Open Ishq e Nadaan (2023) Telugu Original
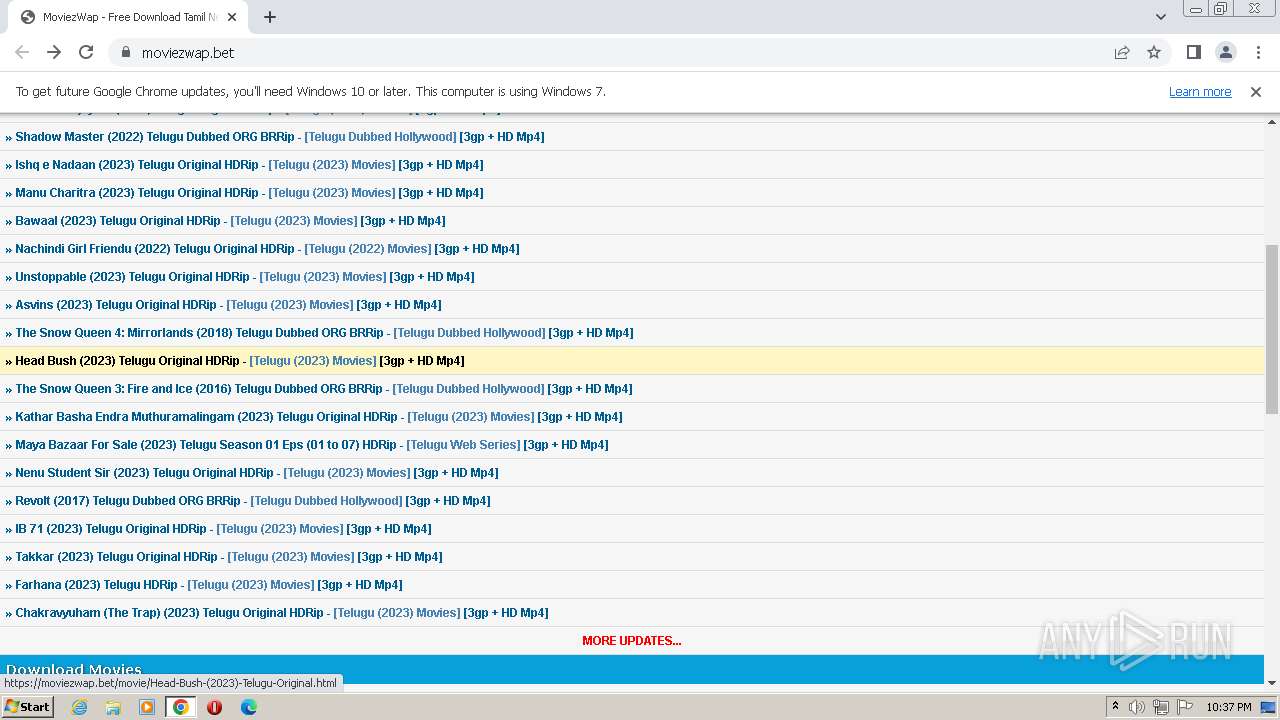The height and width of the screenshot is (720, 1280). point(137,165)
